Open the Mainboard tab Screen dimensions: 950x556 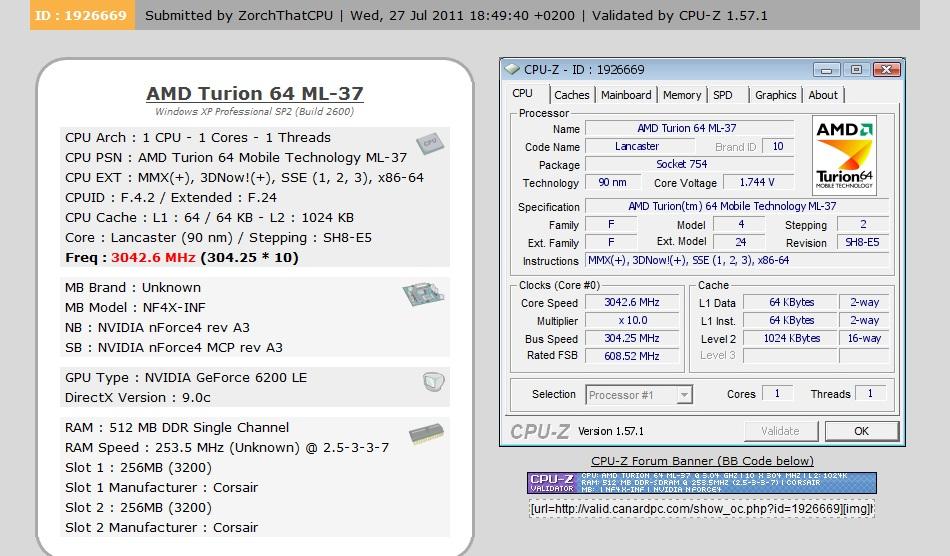coord(626,95)
